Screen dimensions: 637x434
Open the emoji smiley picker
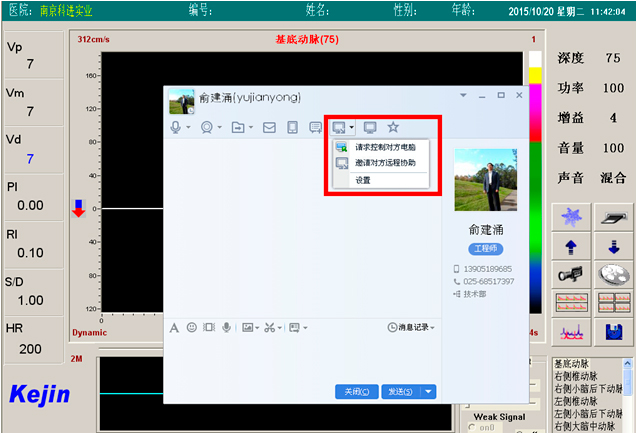[192, 327]
